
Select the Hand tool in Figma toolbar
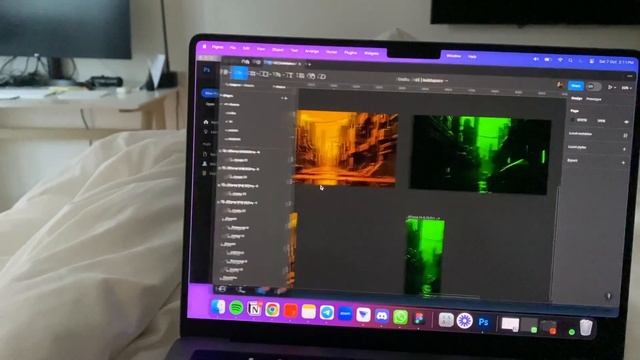pyautogui.click(x=311, y=76)
